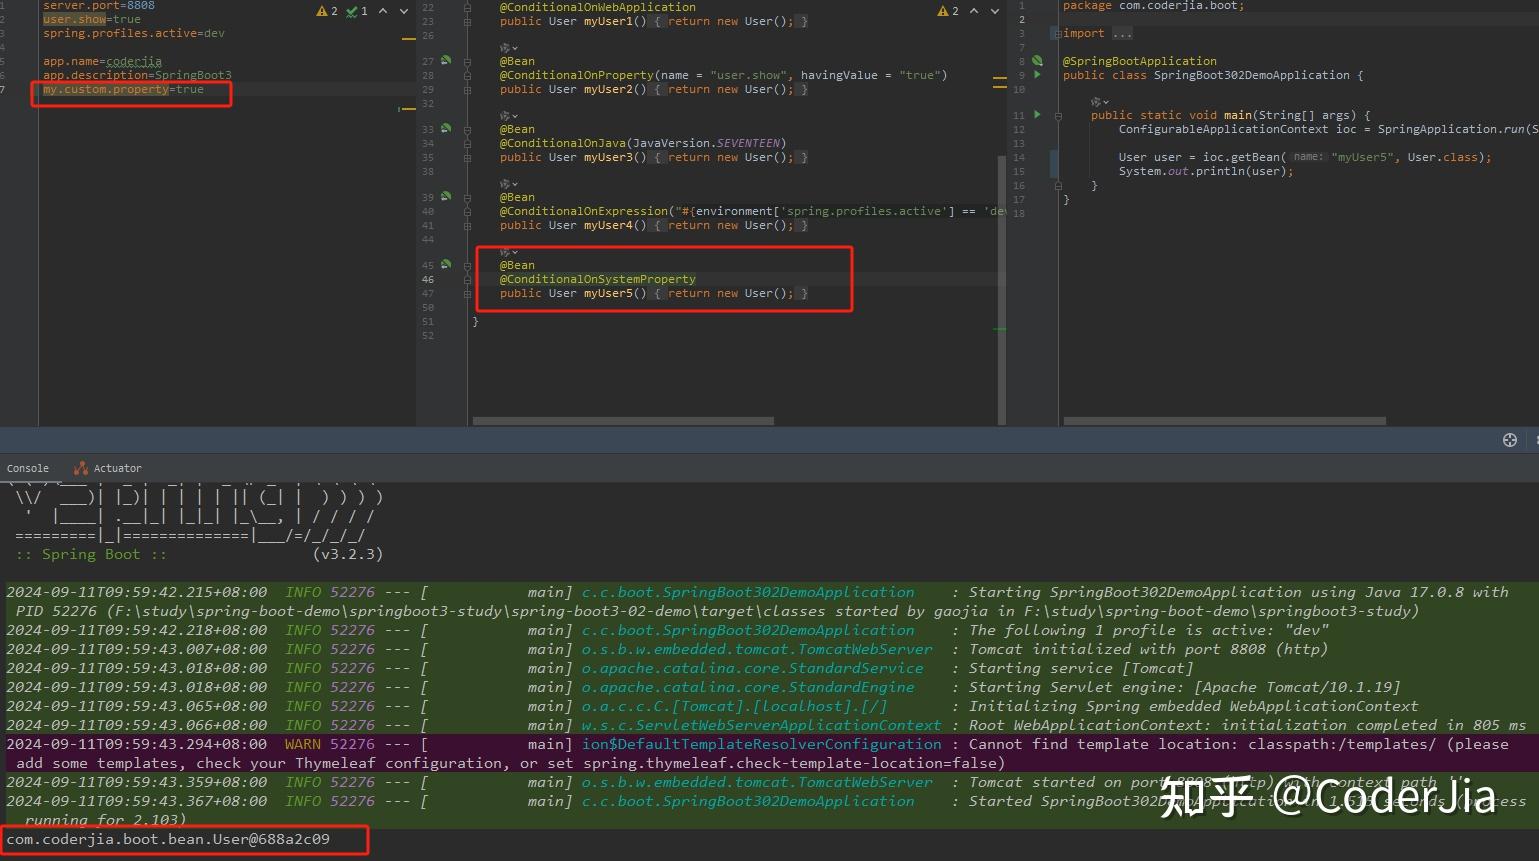The height and width of the screenshot is (861, 1539).
Task: Select line number 46 in the gutter
Action: [427, 279]
